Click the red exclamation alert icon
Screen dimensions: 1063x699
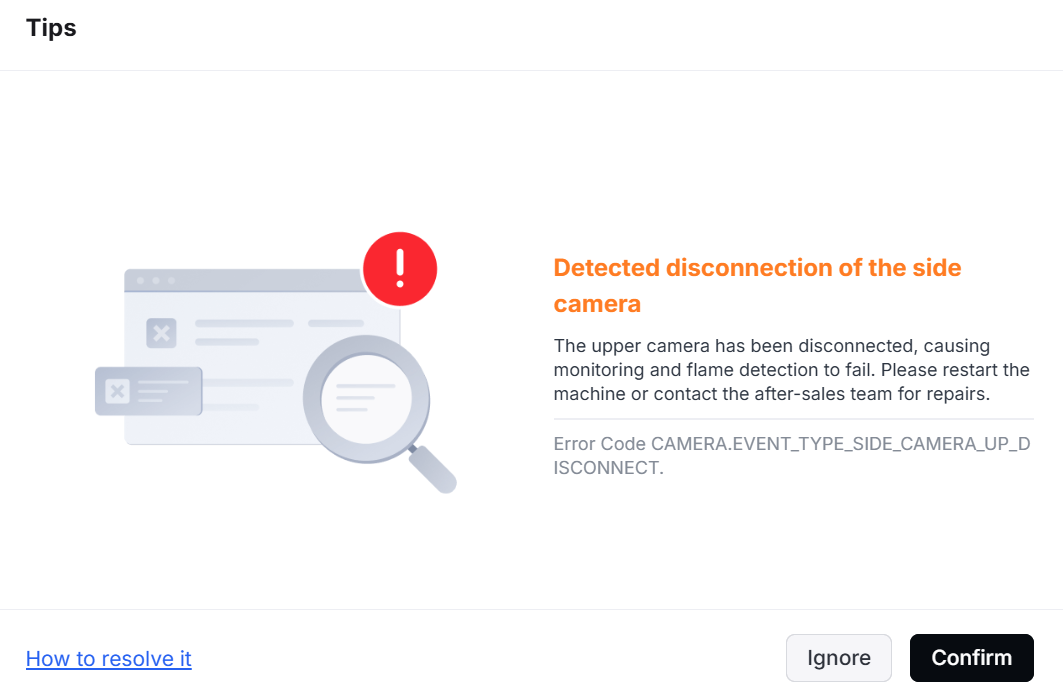[x=400, y=269]
